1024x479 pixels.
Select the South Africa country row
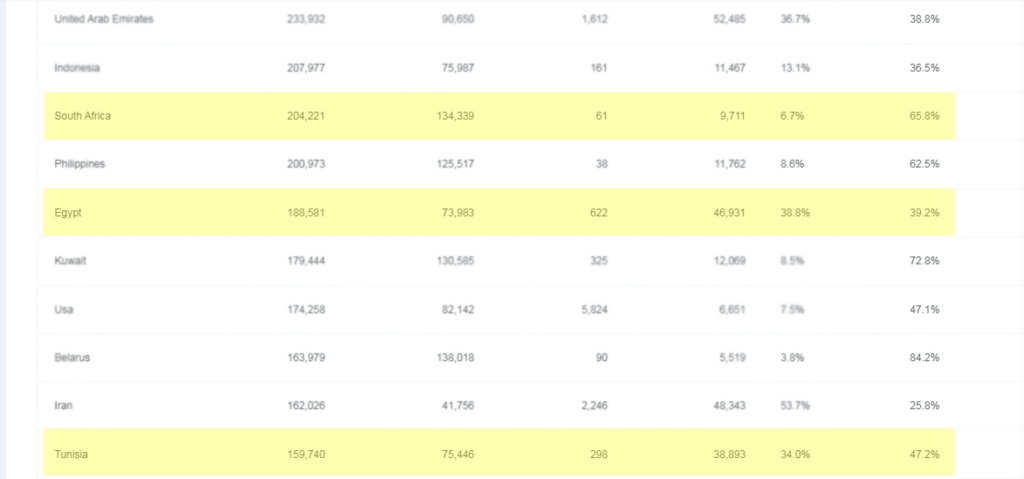pyautogui.click(x=500, y=116)
